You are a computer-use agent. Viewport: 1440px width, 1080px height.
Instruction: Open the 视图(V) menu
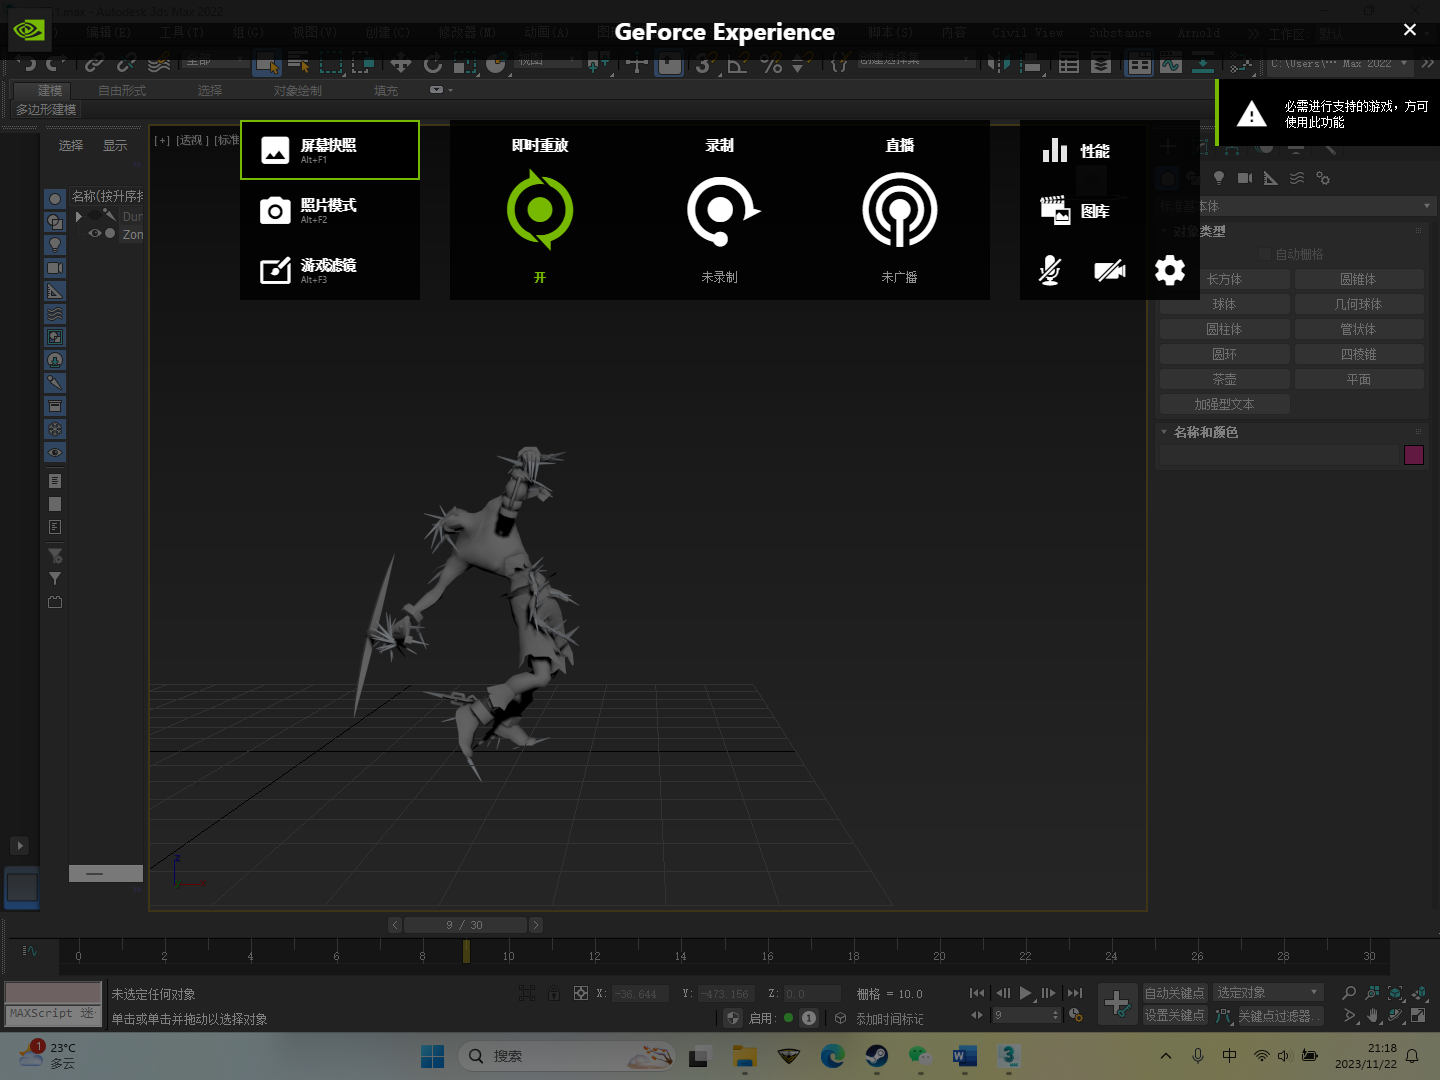coord(314,33)
